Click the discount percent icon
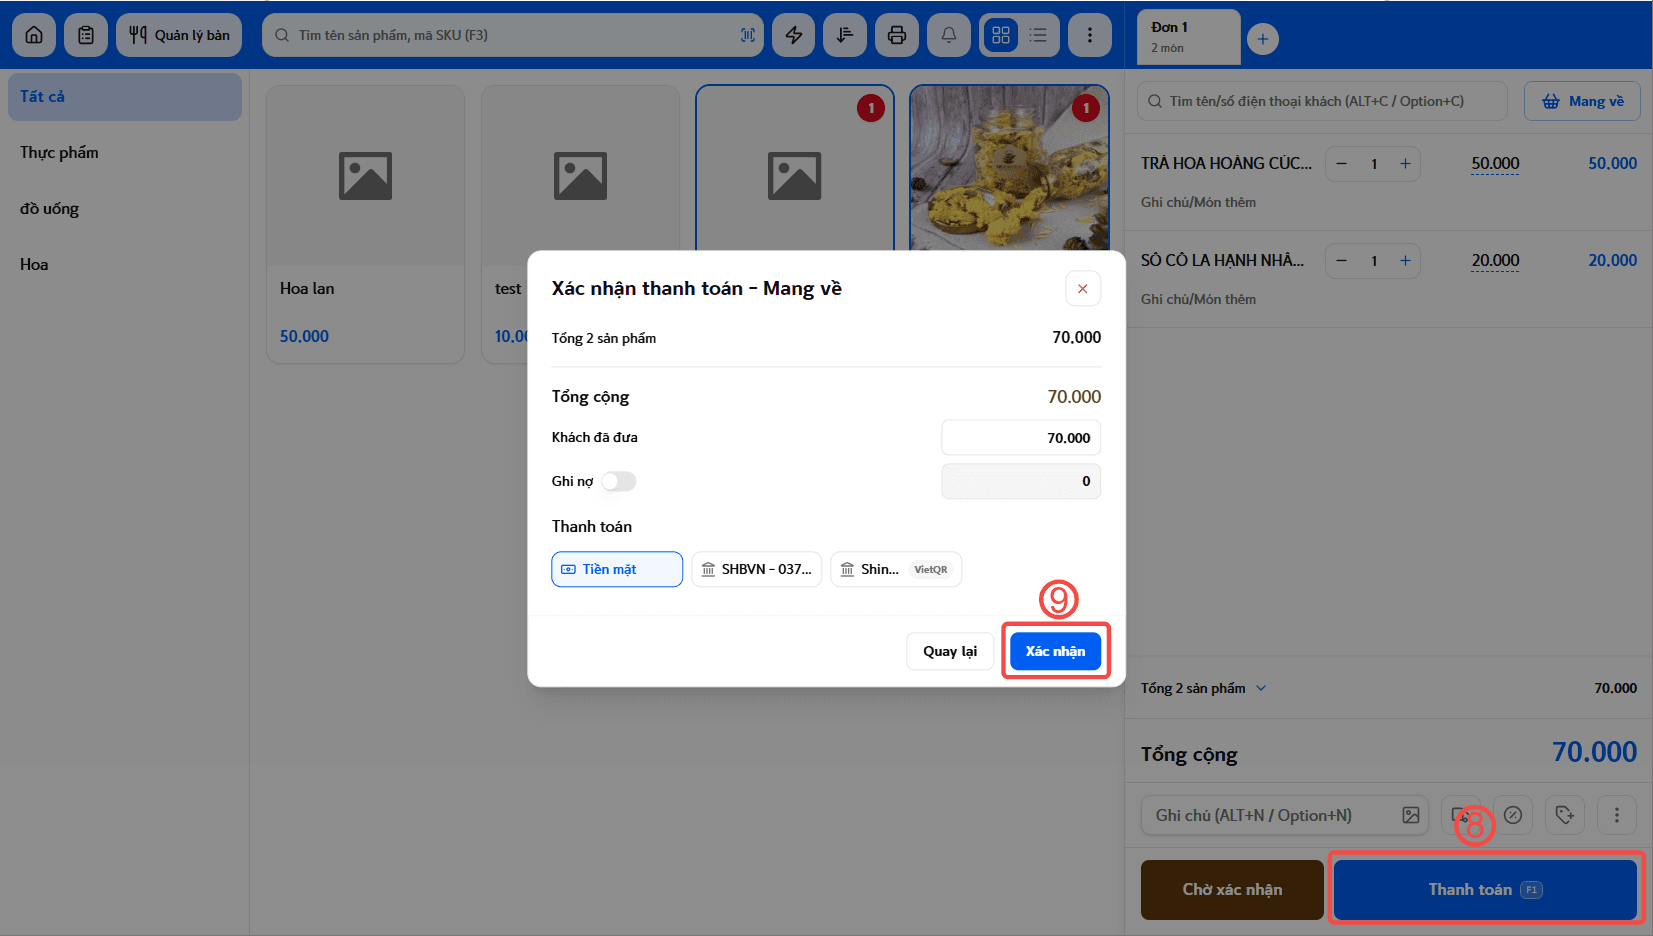1653x936 pixels. coord(1513,815)
